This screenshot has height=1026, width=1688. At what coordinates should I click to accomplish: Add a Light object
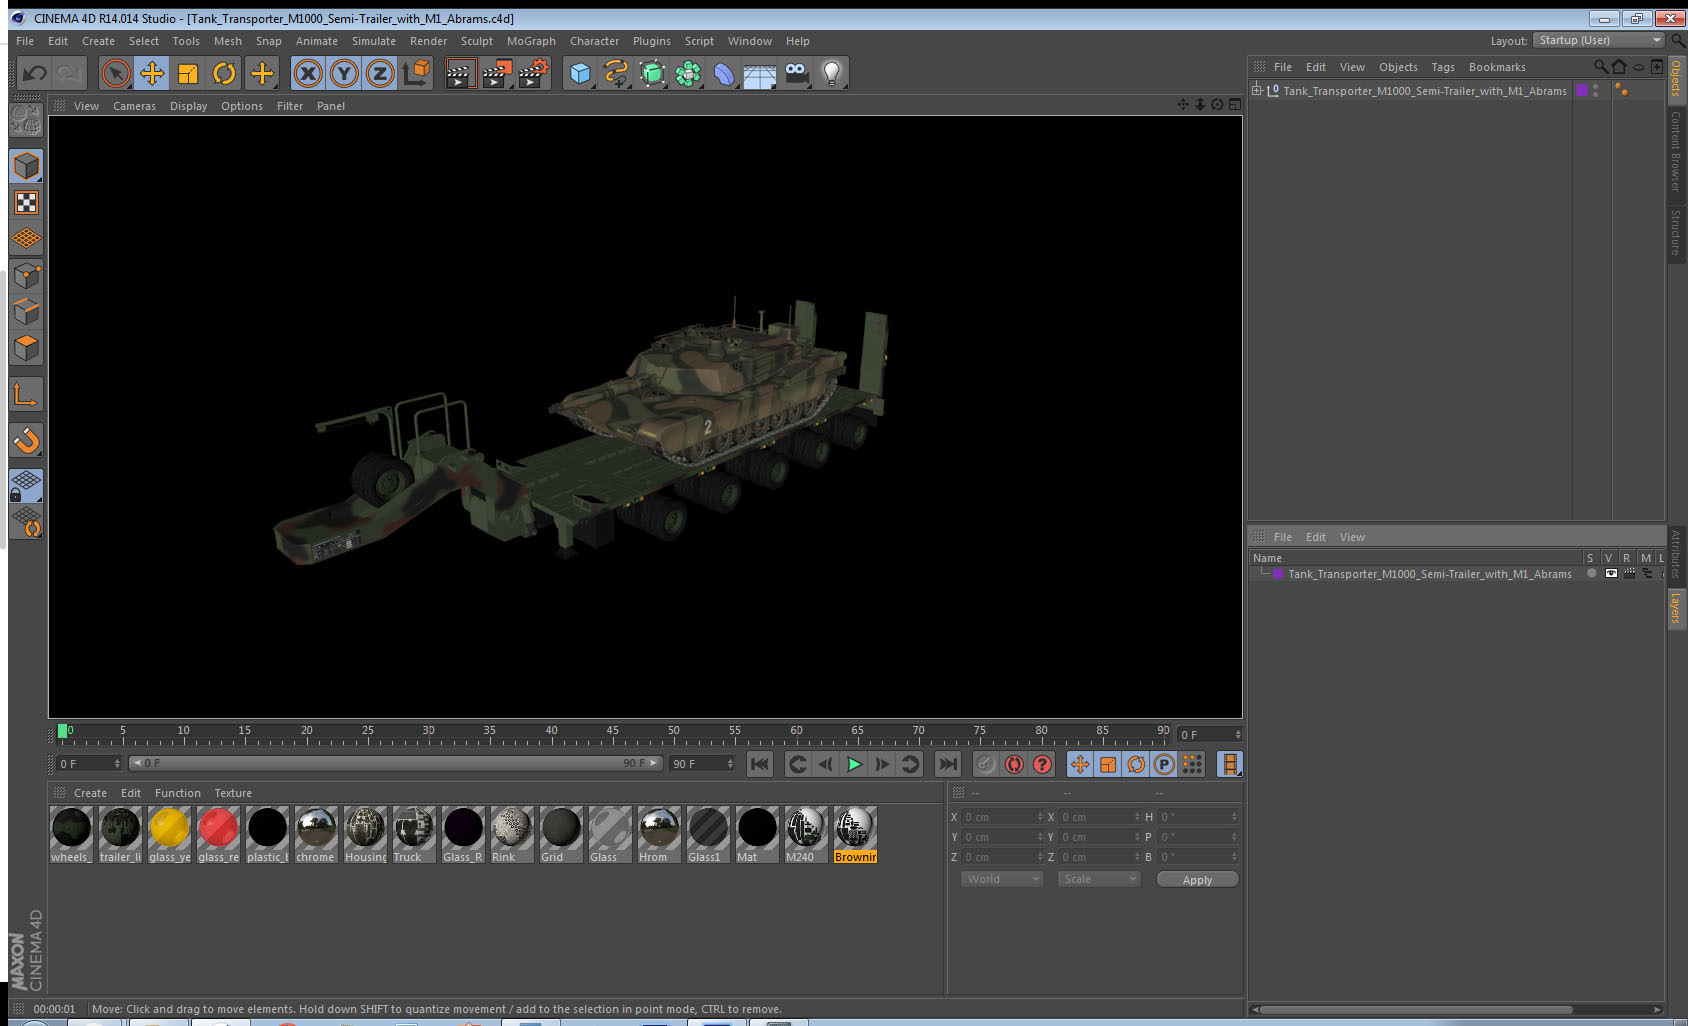(x=832, y=73)
